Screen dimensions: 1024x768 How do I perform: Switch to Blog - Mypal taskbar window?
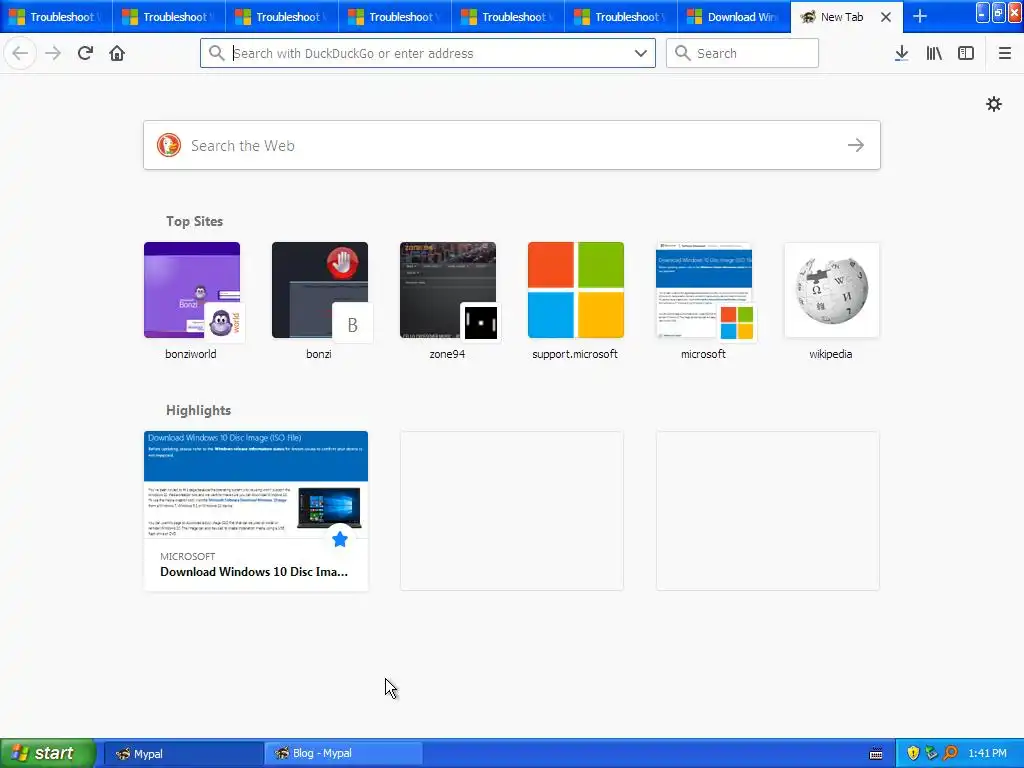[344, 754]
